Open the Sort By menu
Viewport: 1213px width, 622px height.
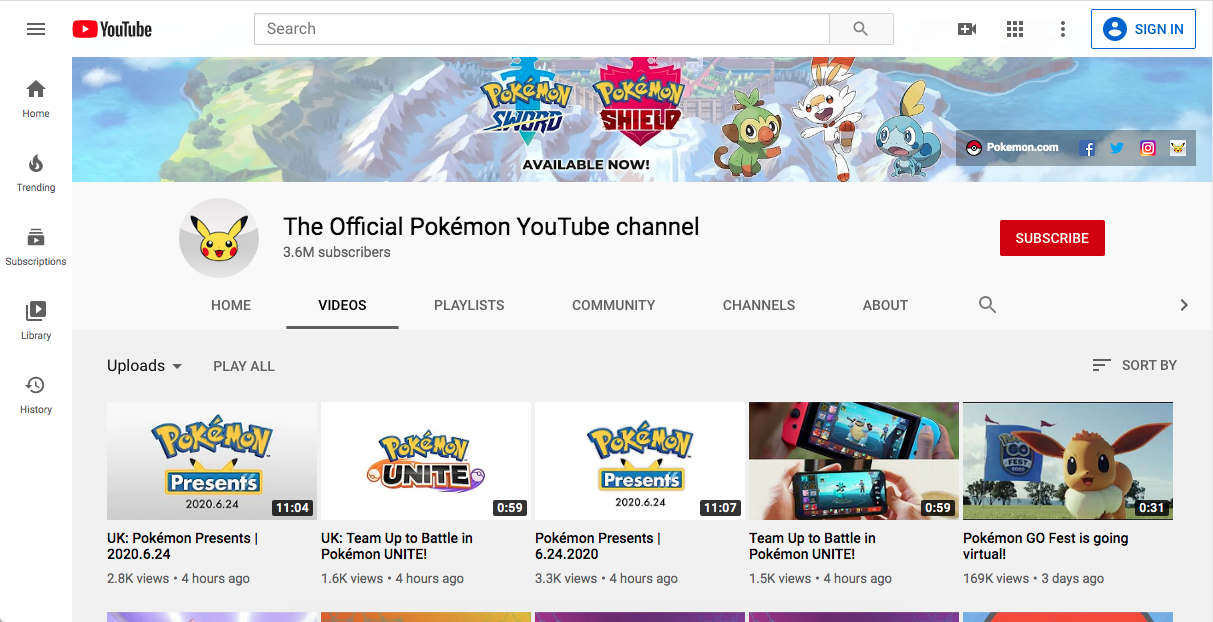[1134, 366]
